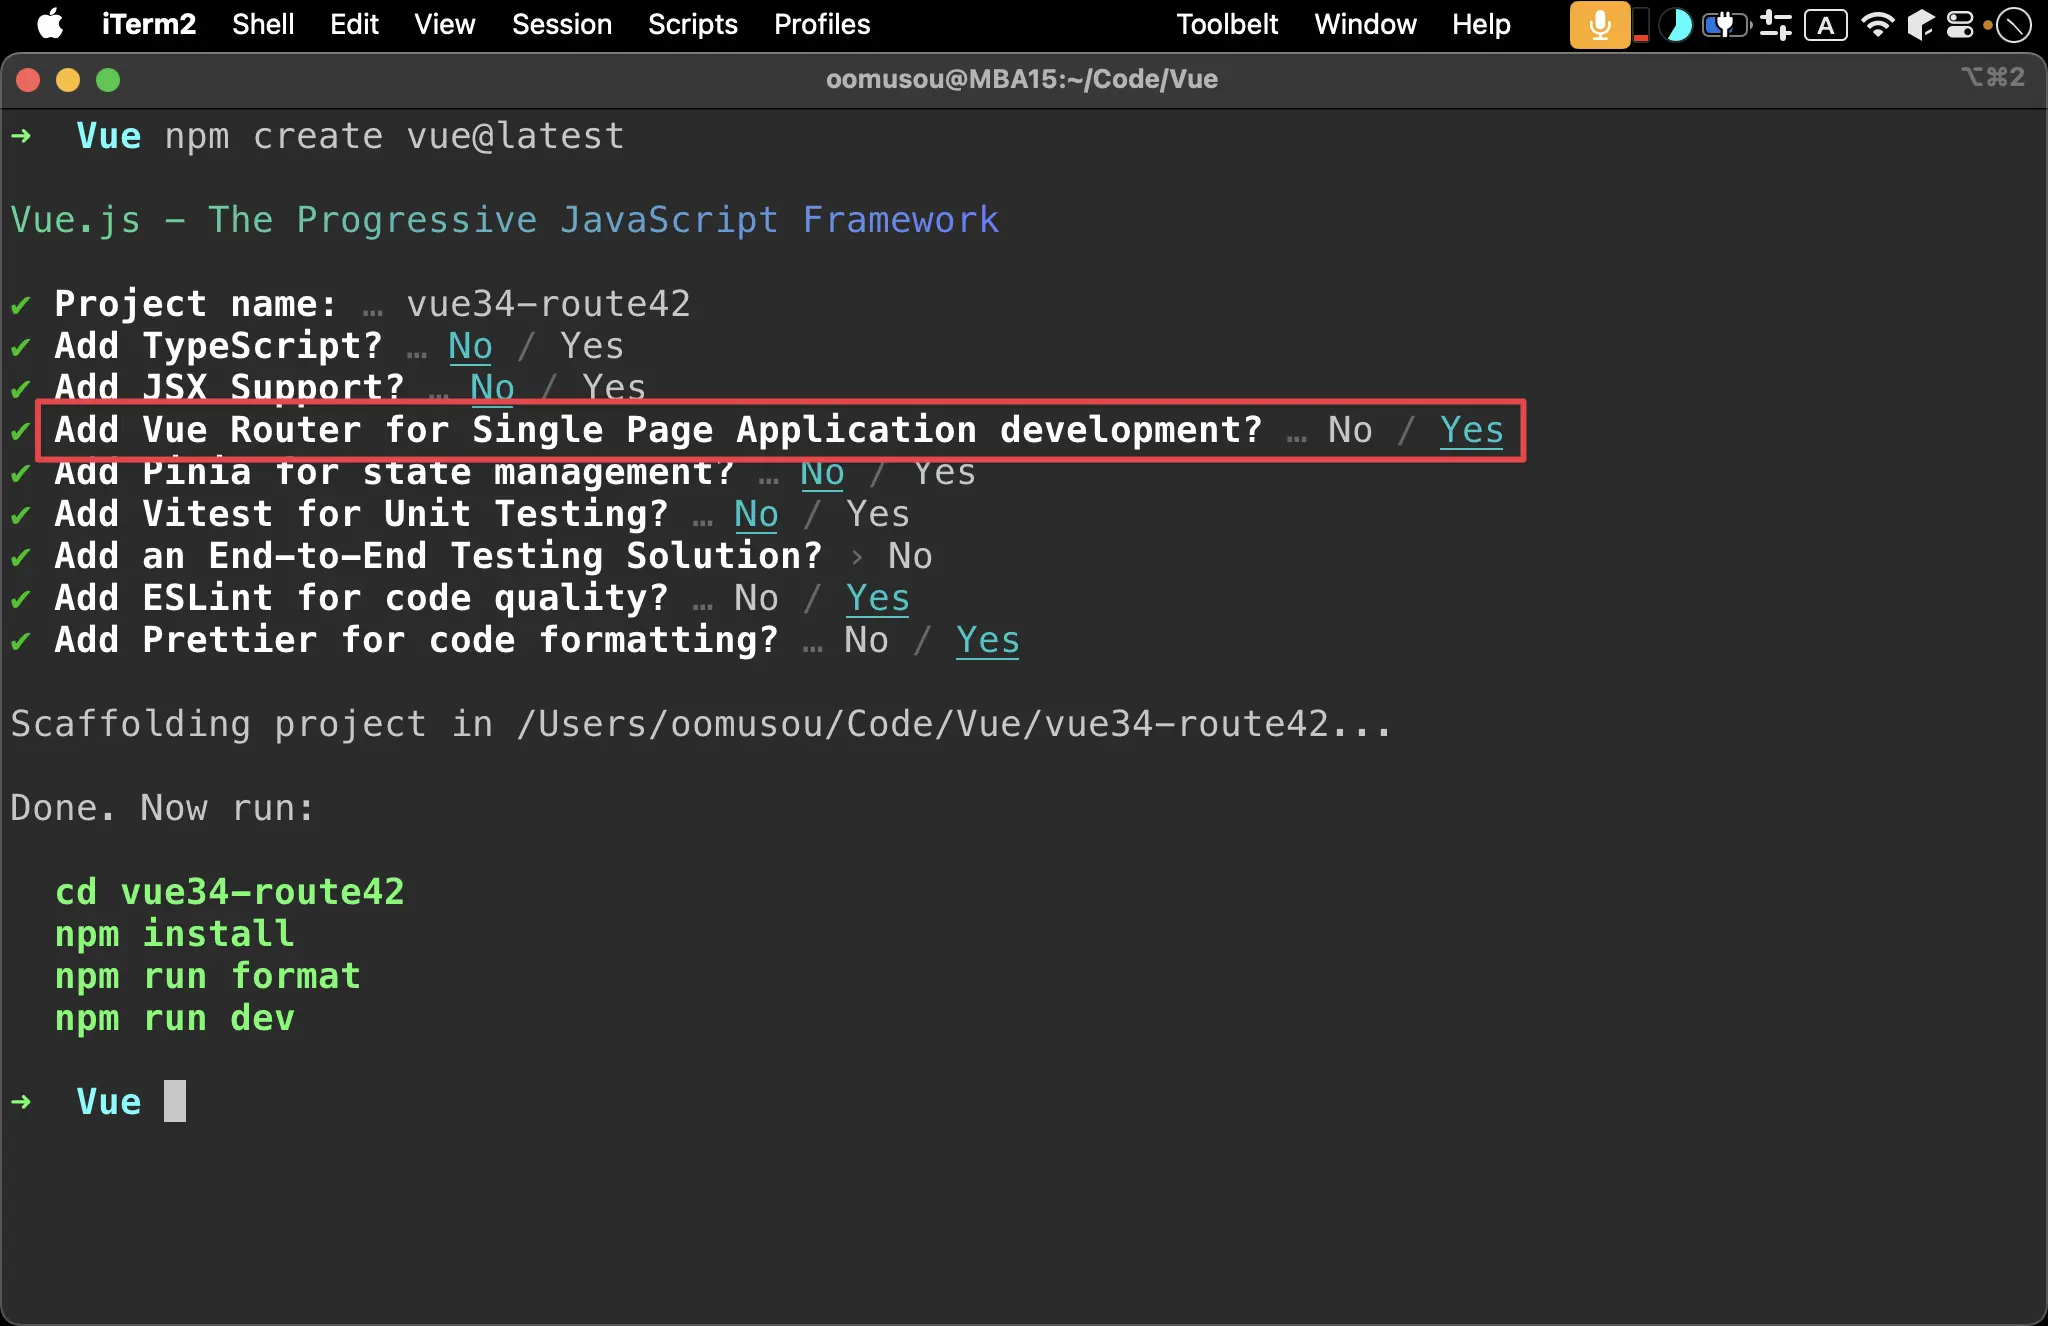Click No on the Add Vue Router row
The height and width of the screenshot is (1326, 2048).
pyautogui.click(x=1350, y=430)
